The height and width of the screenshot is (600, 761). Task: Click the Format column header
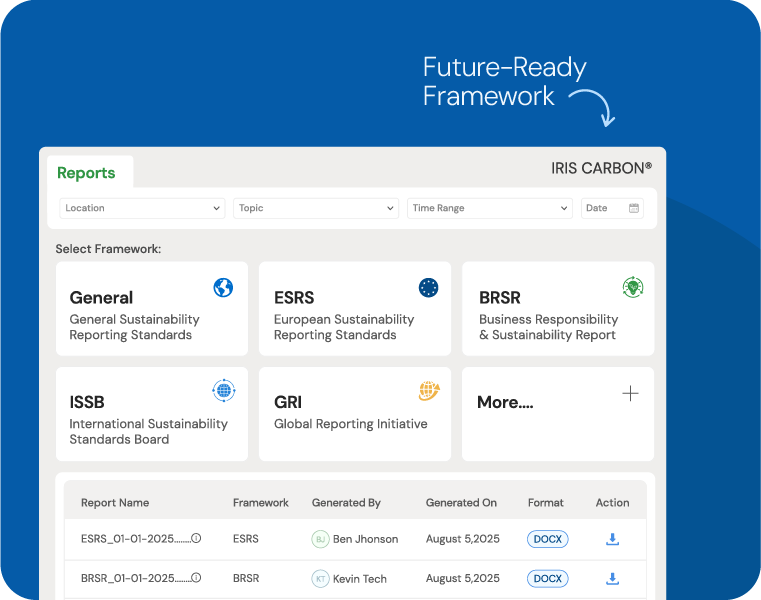(546, 503)
